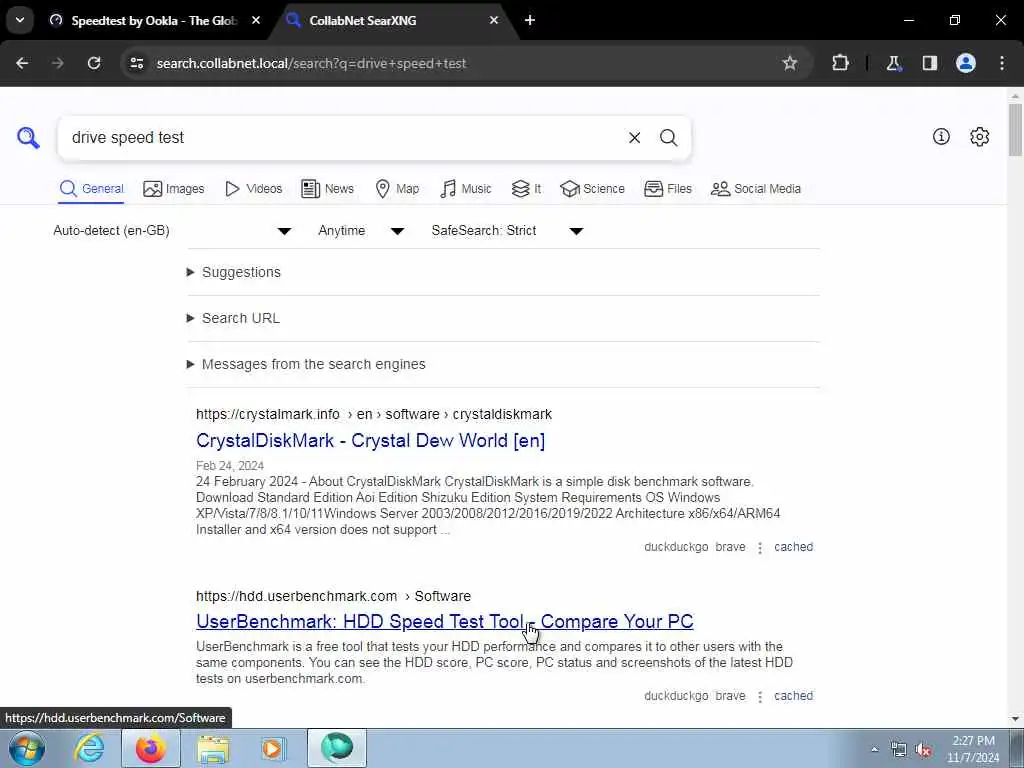Open cached link for UserBenchmark result
Viewport: 1024px width, 768px height.
tap(793, 696)
